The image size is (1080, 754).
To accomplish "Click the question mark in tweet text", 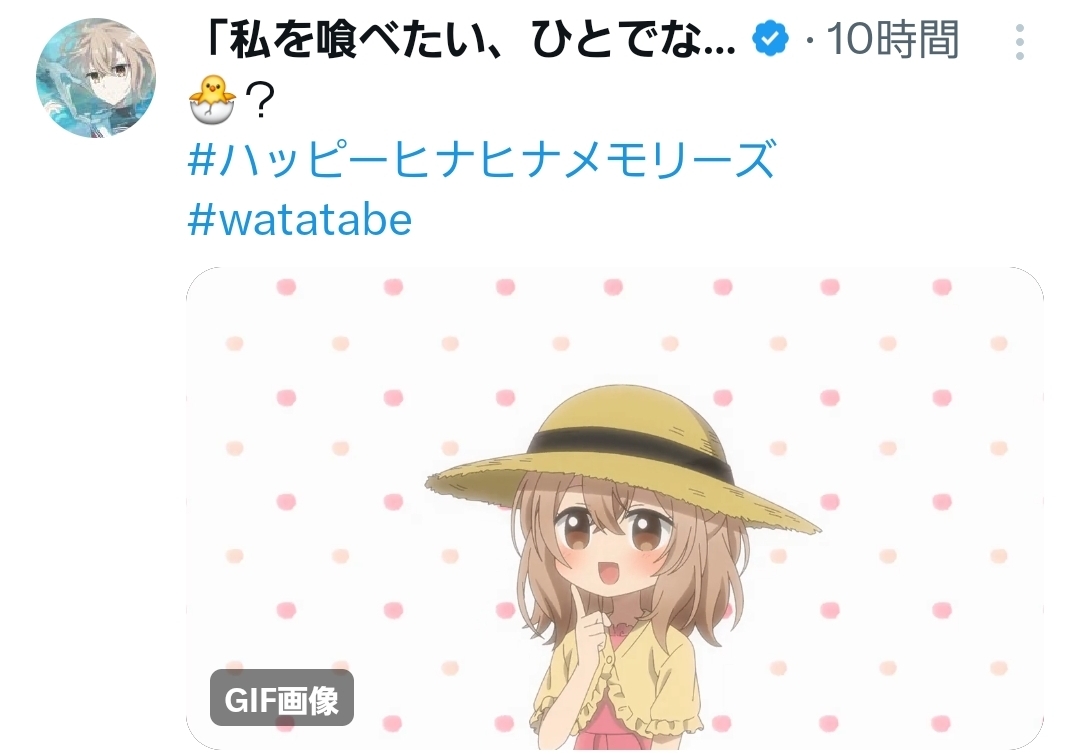I will click(x=260, y=101).
